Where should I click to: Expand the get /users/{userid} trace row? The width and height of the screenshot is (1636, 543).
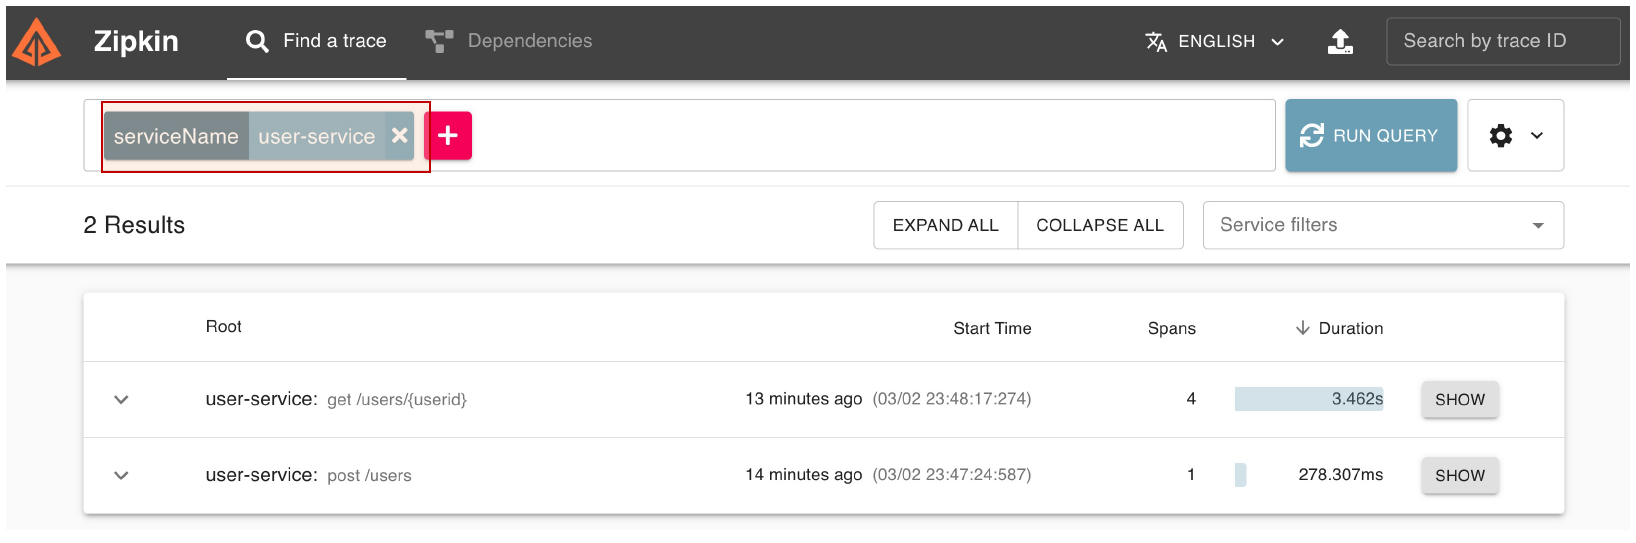point(121,399)
